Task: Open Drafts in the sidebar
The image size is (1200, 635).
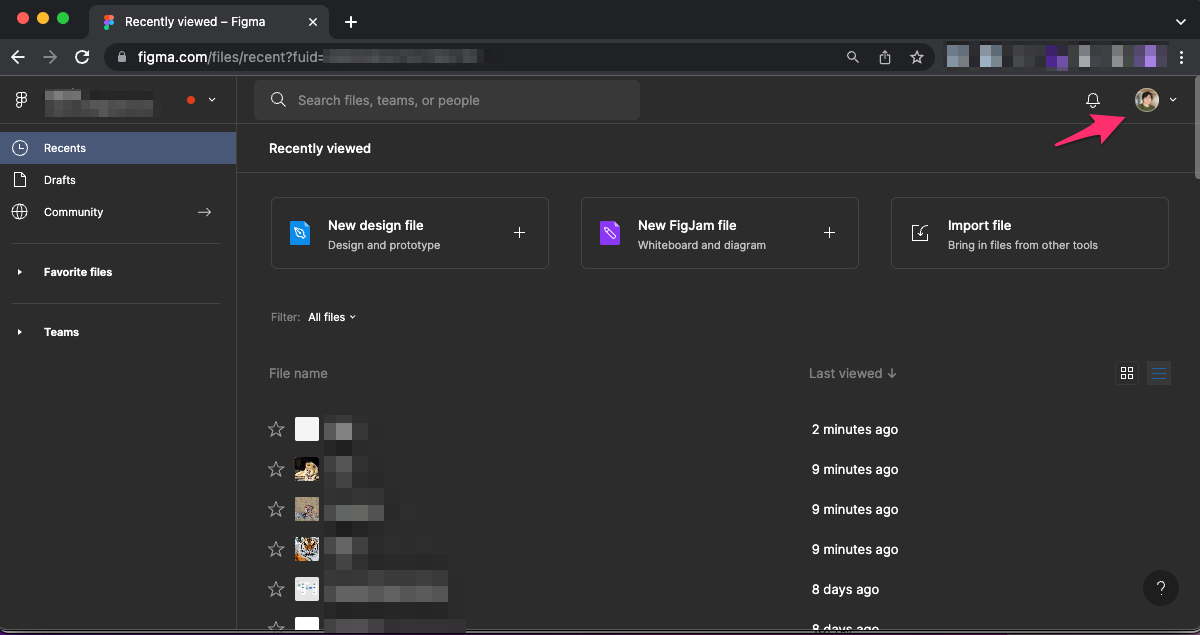Action: click(60, 180)
